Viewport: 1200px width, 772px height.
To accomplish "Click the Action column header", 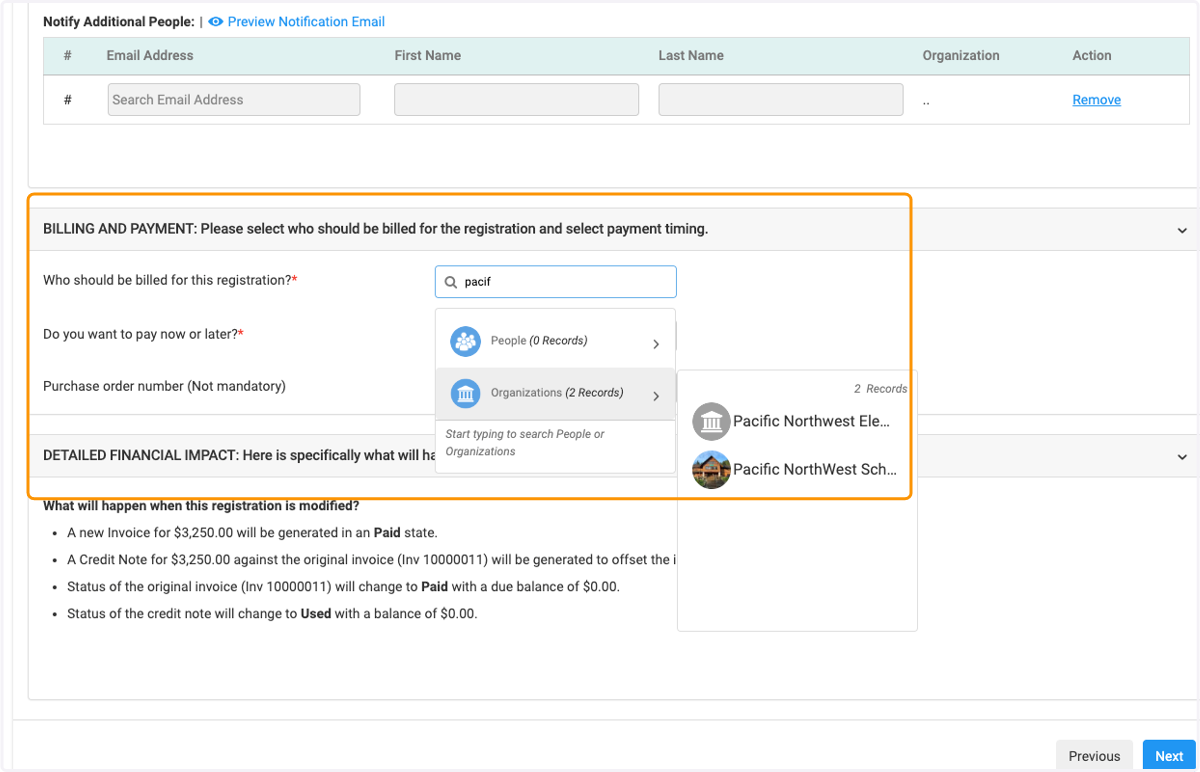I will (x=1092, y=56).
